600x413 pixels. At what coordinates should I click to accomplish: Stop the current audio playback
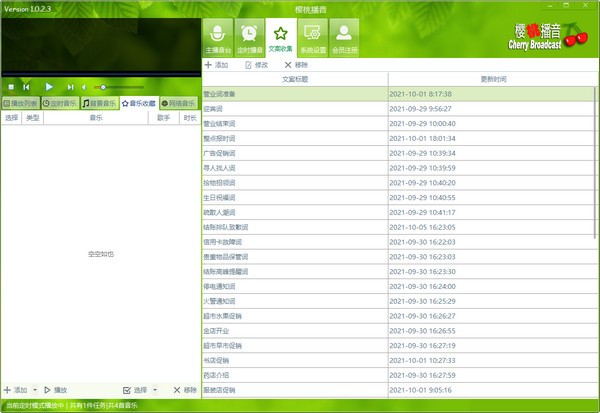click(11, 87)
